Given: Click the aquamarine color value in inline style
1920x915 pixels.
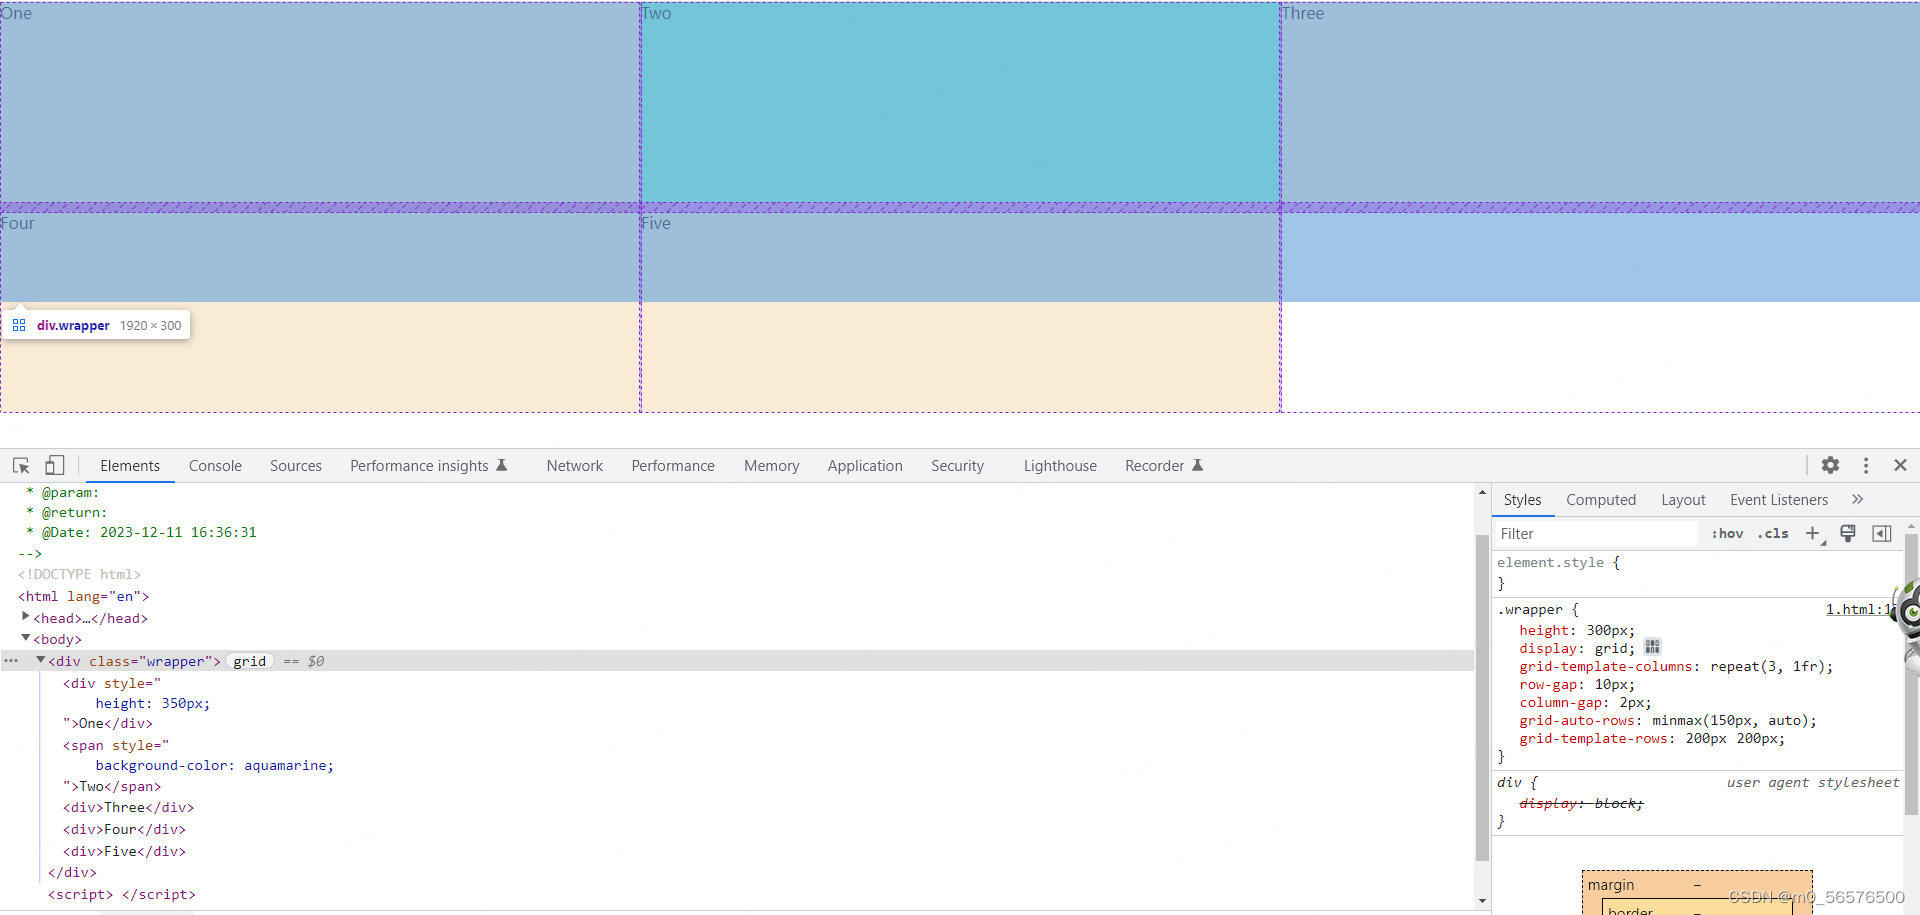Looking at the screenshot, I should click(287, 765).
